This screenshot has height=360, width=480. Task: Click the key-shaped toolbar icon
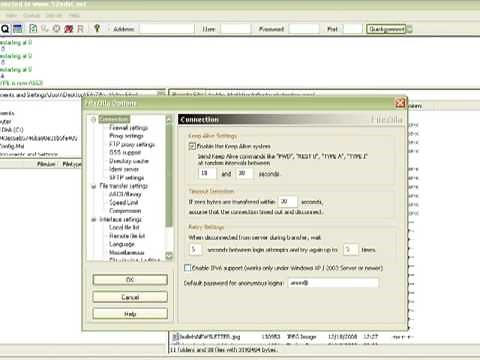pos(97,28)
